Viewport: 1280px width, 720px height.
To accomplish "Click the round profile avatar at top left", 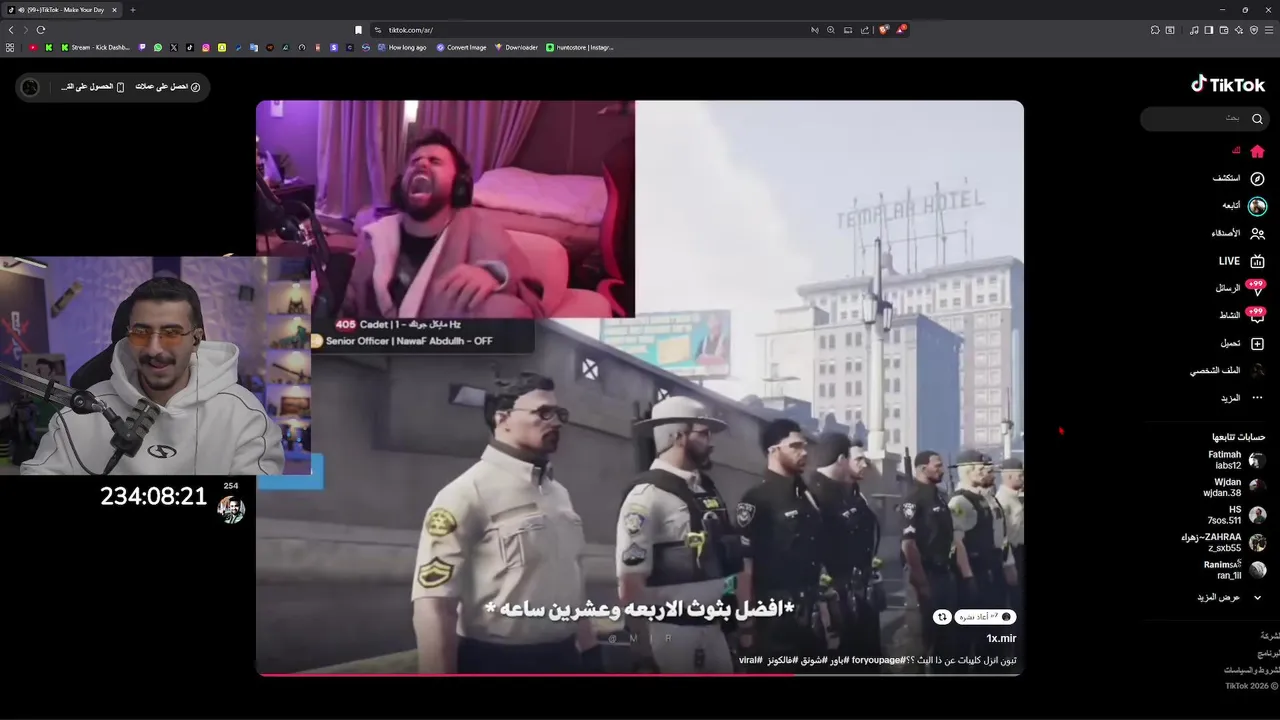I will [30, 87].
